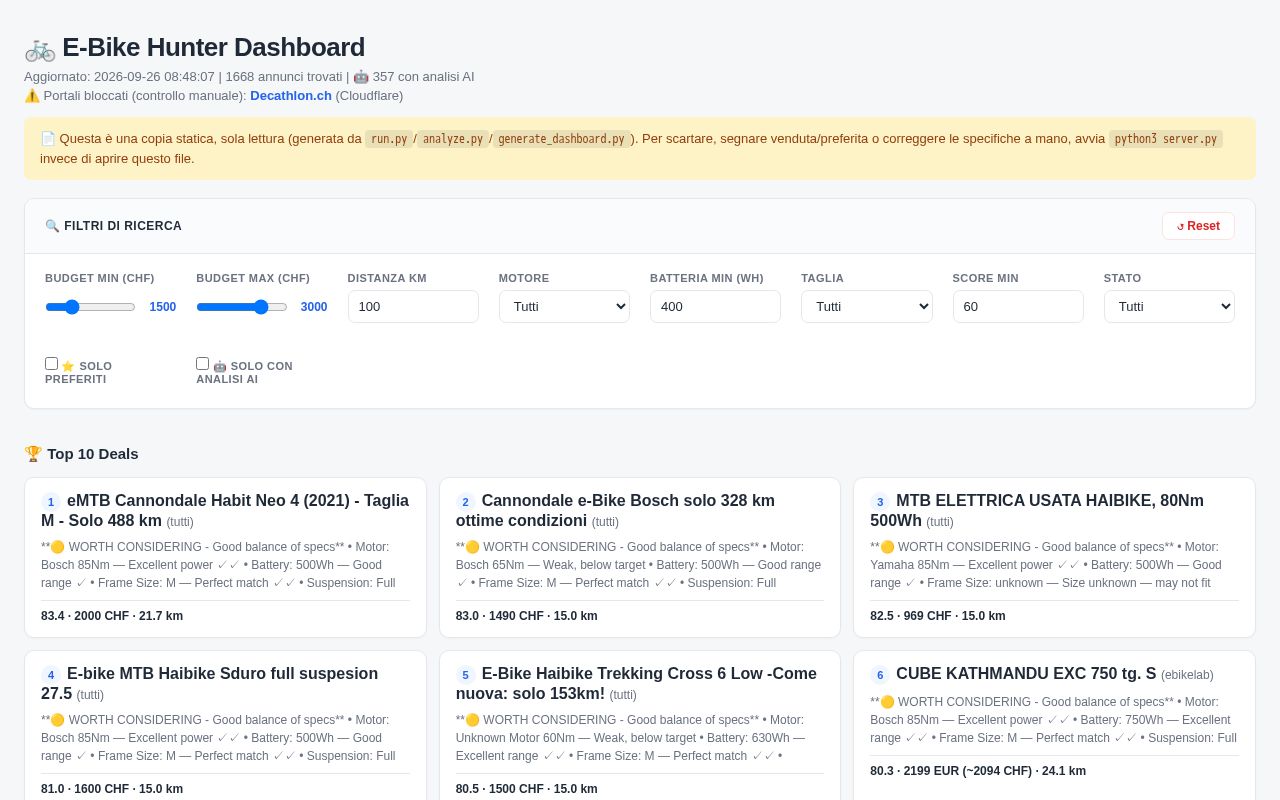Screen dimensions: 1280x800
Task: Click the document icon in the yellow notice
Action: click(48, 139)
